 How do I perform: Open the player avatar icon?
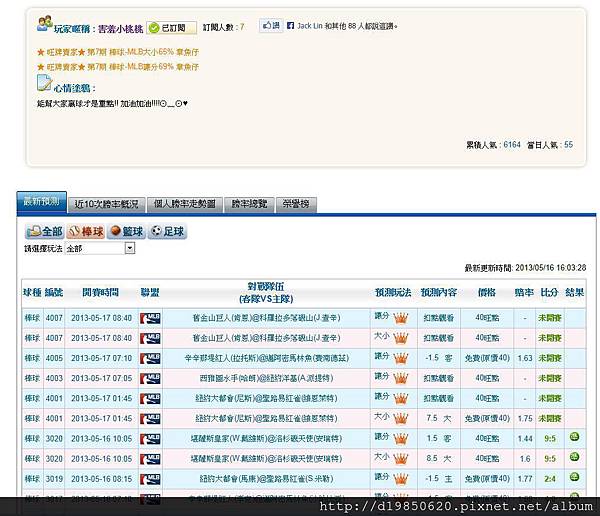tap(45, 24)
